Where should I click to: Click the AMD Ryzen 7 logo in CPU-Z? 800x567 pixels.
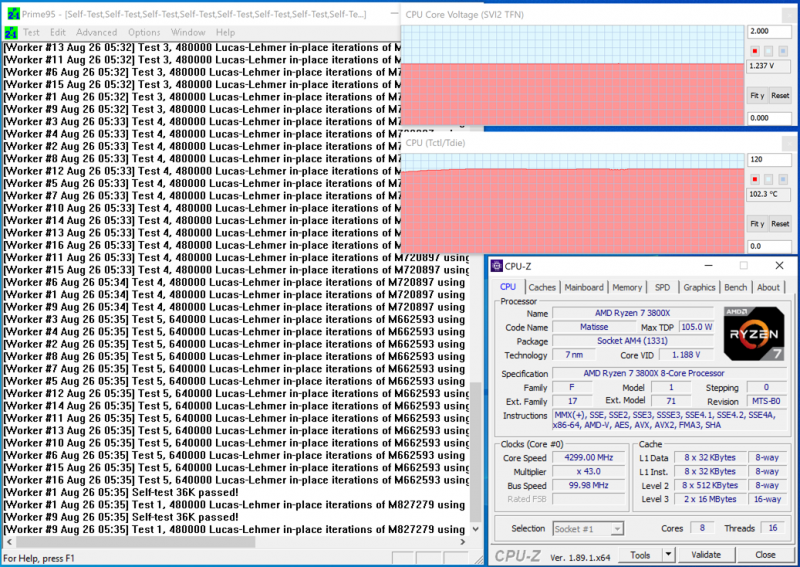pyautogui.click(x=754, y=333)
